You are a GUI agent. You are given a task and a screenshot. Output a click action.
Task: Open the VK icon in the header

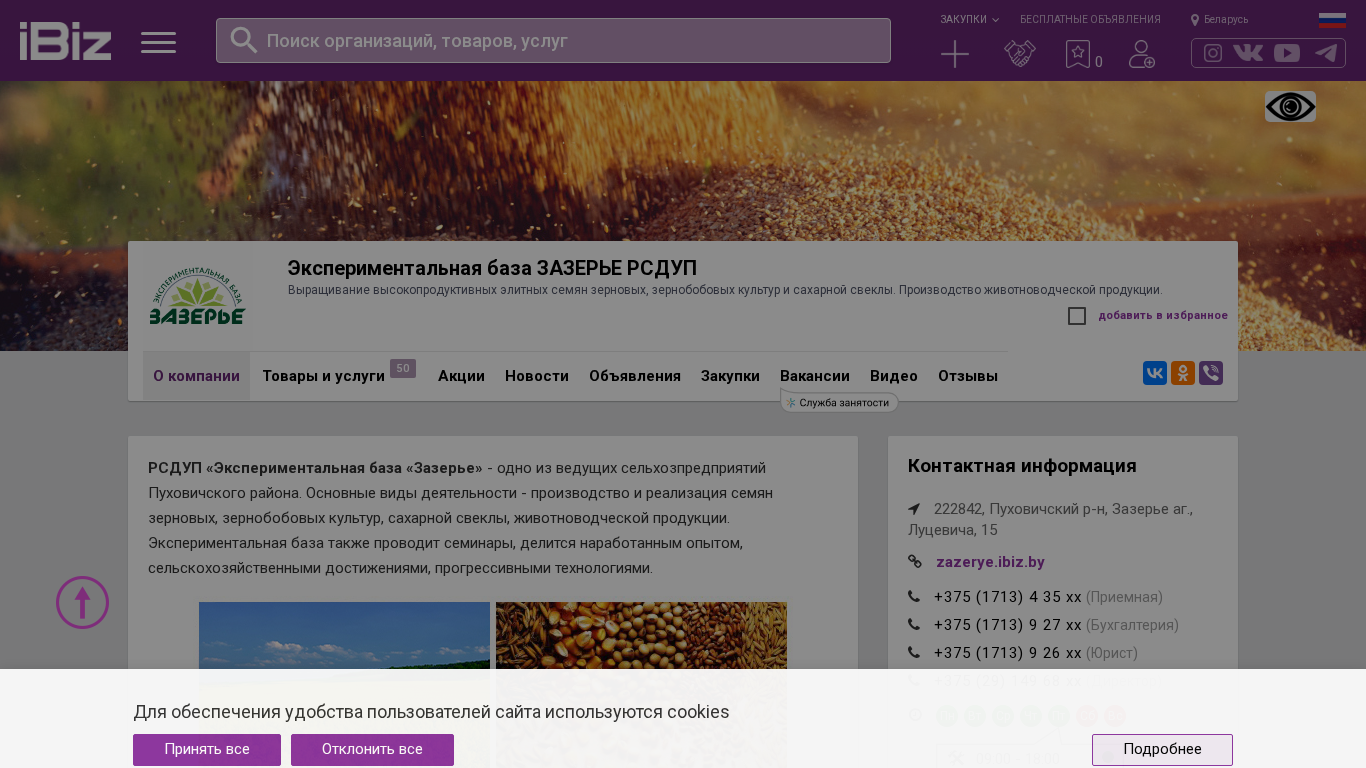(x=1248, y=53)
